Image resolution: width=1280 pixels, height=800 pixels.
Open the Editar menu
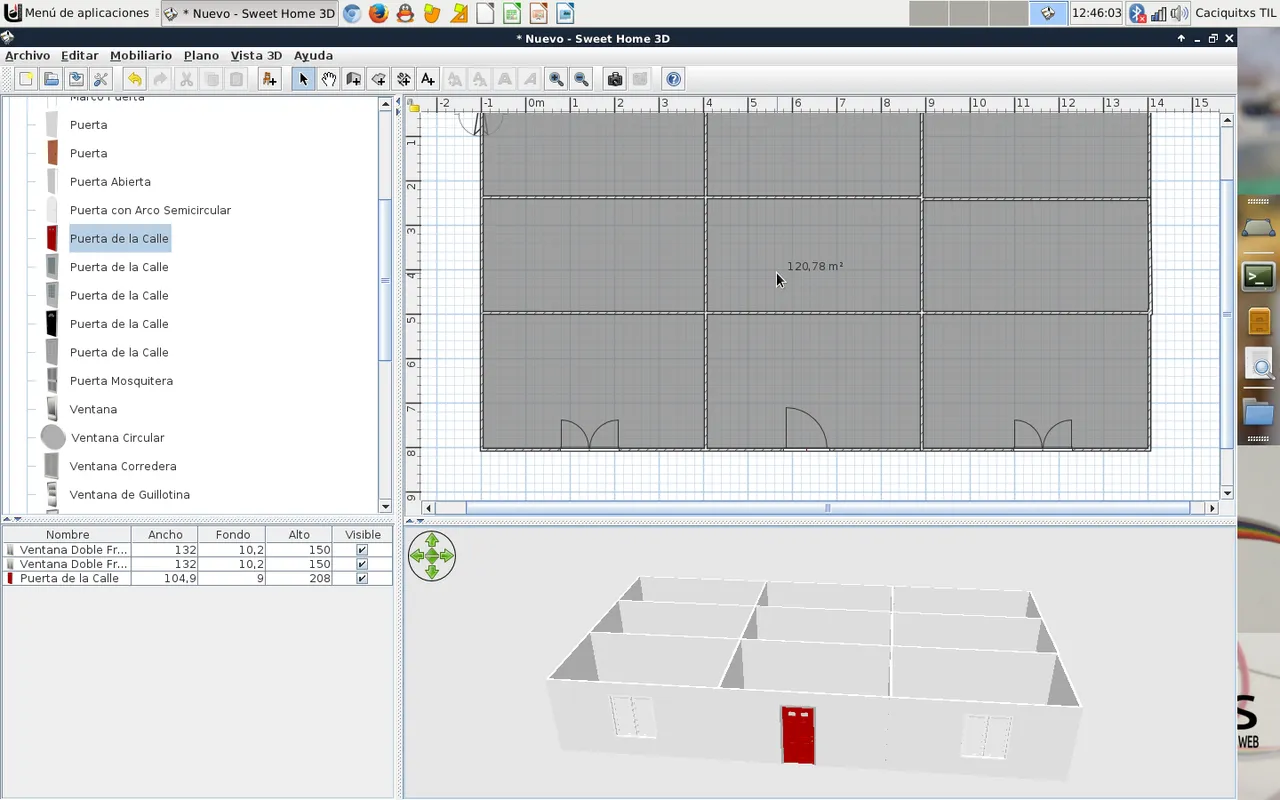tap(79, 55)
